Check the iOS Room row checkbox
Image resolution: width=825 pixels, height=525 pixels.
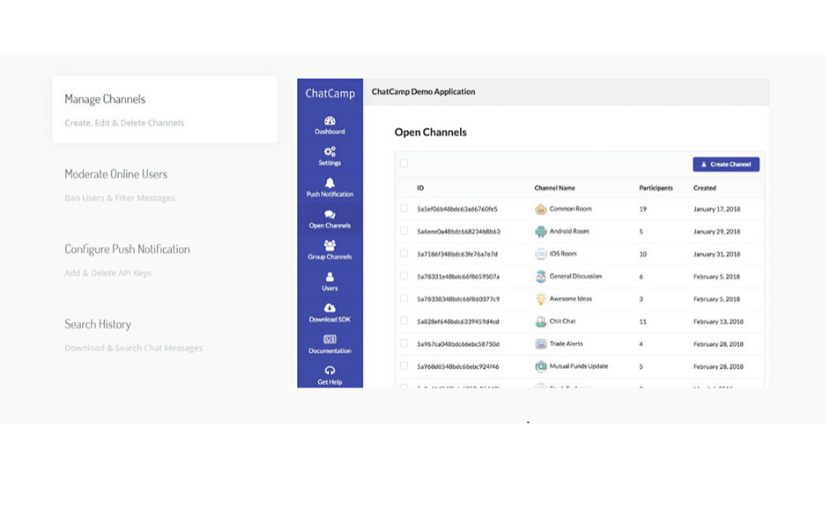[x=404, y=254]
